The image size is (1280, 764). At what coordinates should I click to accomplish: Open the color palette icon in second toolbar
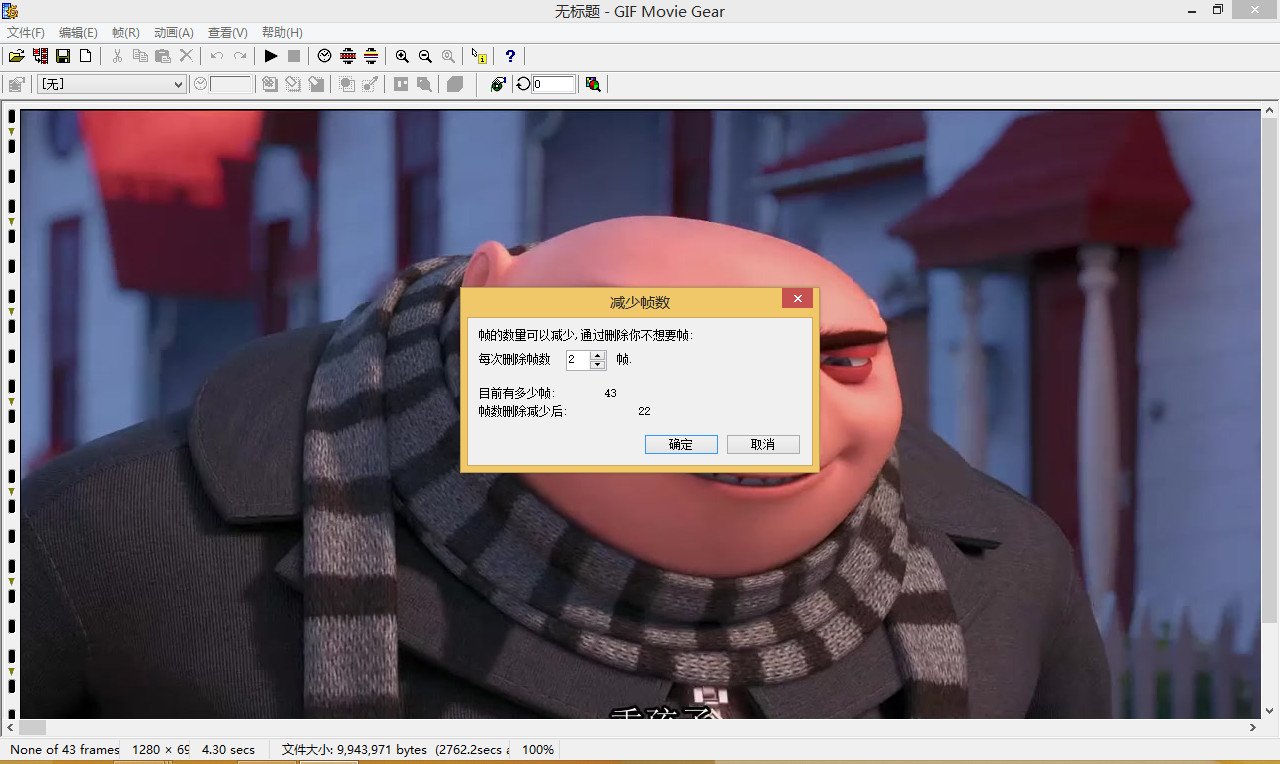(x=593, y=84)
